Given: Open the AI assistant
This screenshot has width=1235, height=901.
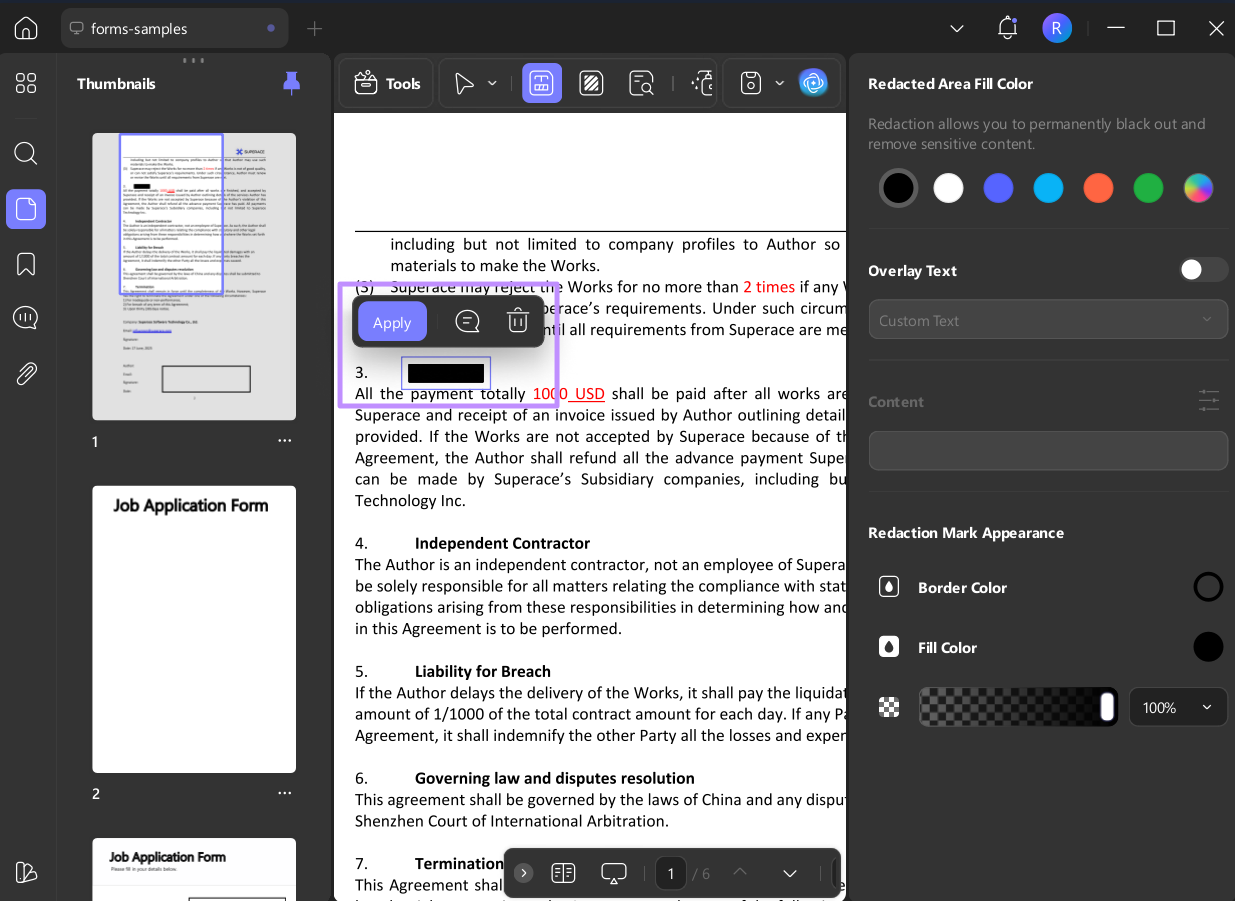Looking at the screenshot, I should coord(814,83).
